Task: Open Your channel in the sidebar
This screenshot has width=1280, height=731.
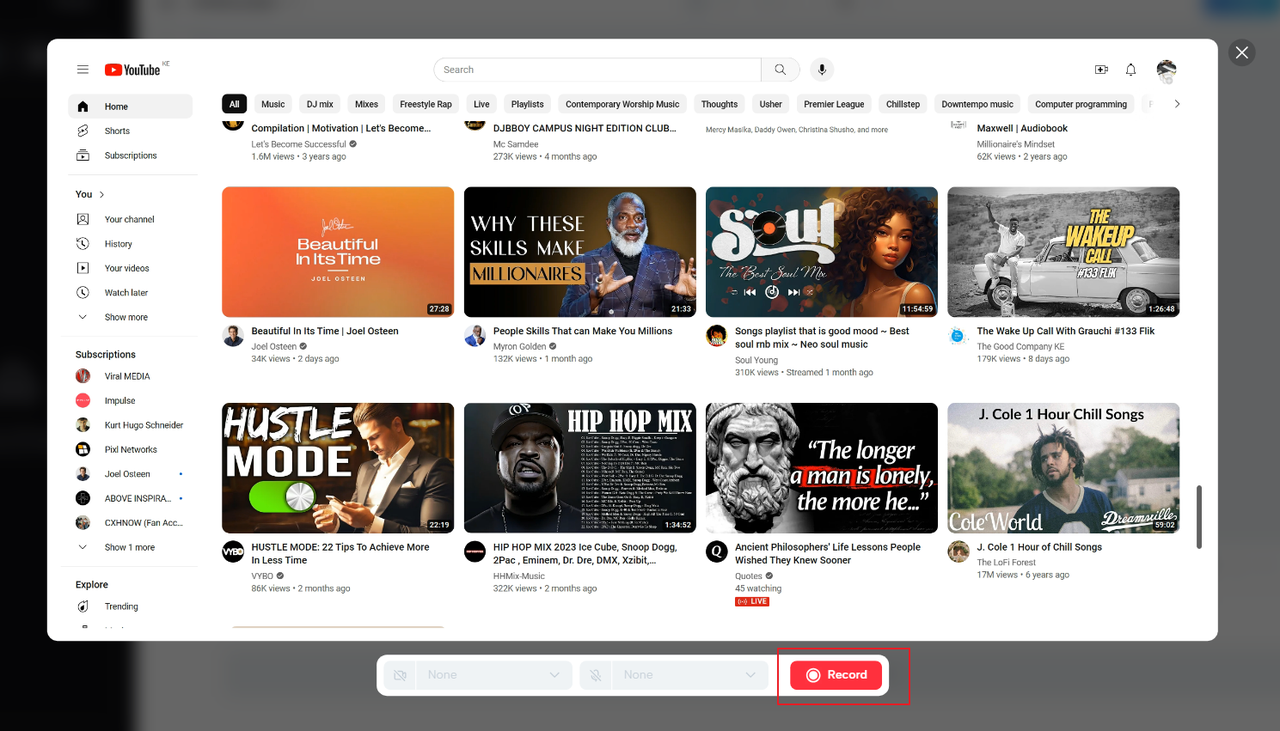Action: coord(130,220)
